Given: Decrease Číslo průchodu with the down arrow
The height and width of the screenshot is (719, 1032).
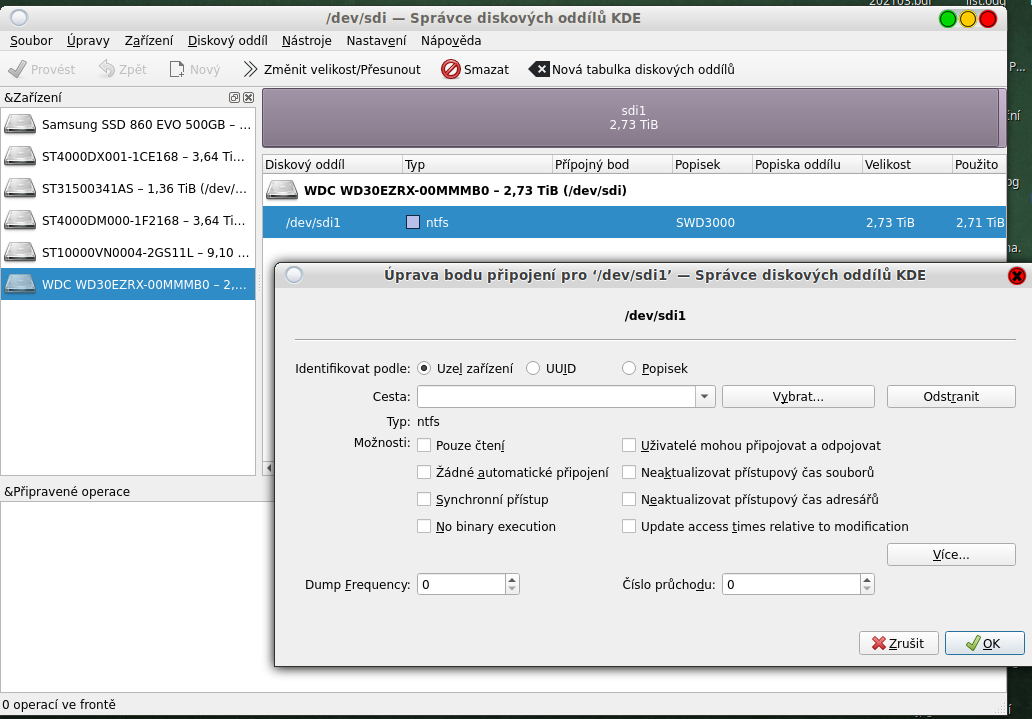Looking at the screenshot, I should click(x=867, y=589).
